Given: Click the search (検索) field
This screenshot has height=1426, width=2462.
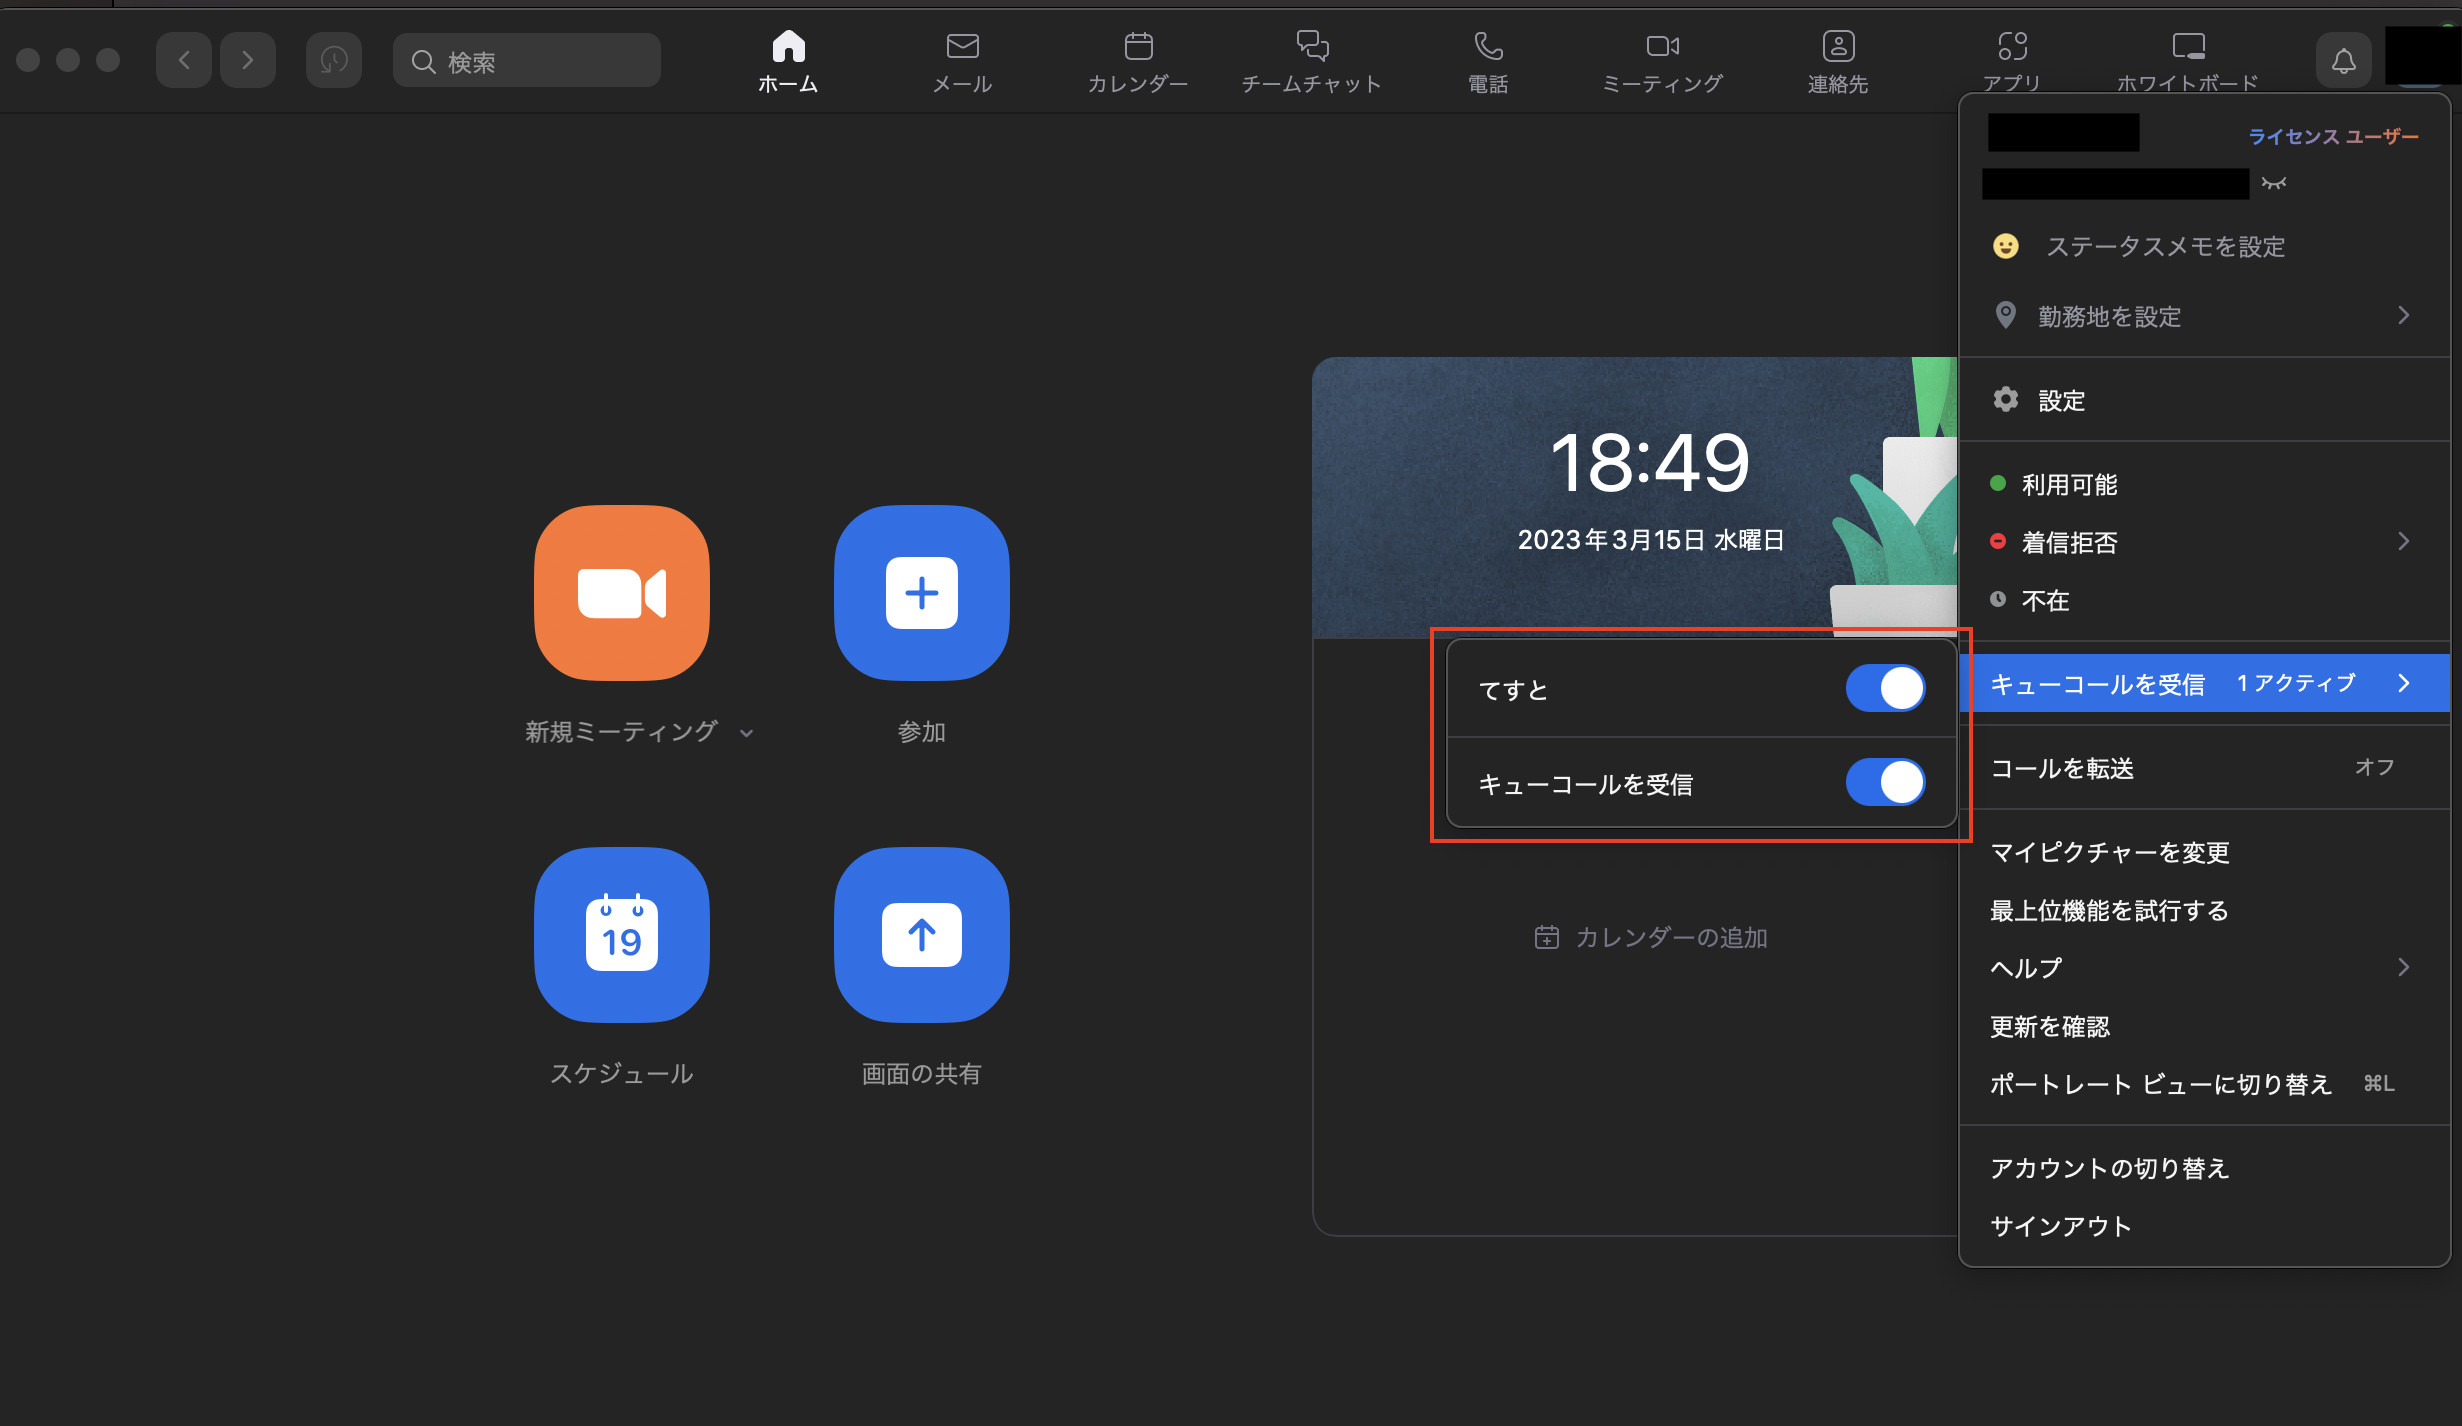Looking at the screenshot, I should (x=527, y=61).
